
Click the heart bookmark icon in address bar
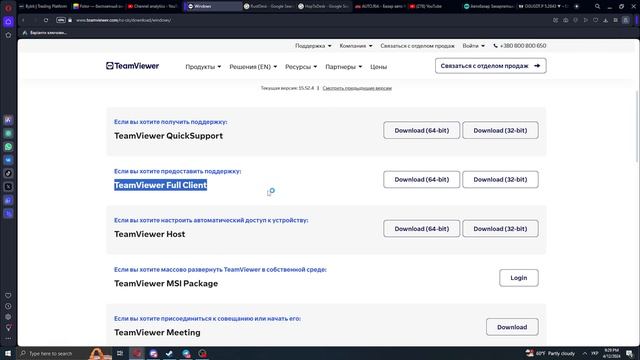596,20
